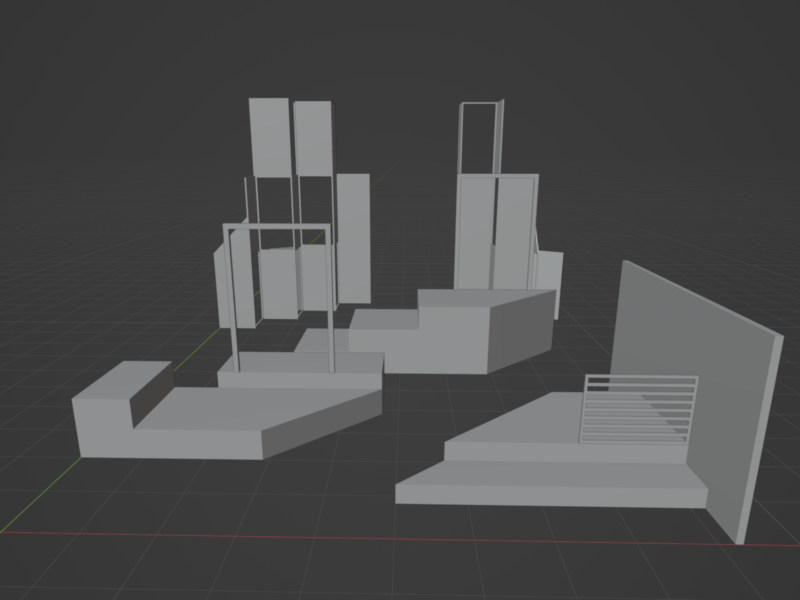Click the red X axis line
This screenshot has height=600, width=800.
click(x=400, y=538)
